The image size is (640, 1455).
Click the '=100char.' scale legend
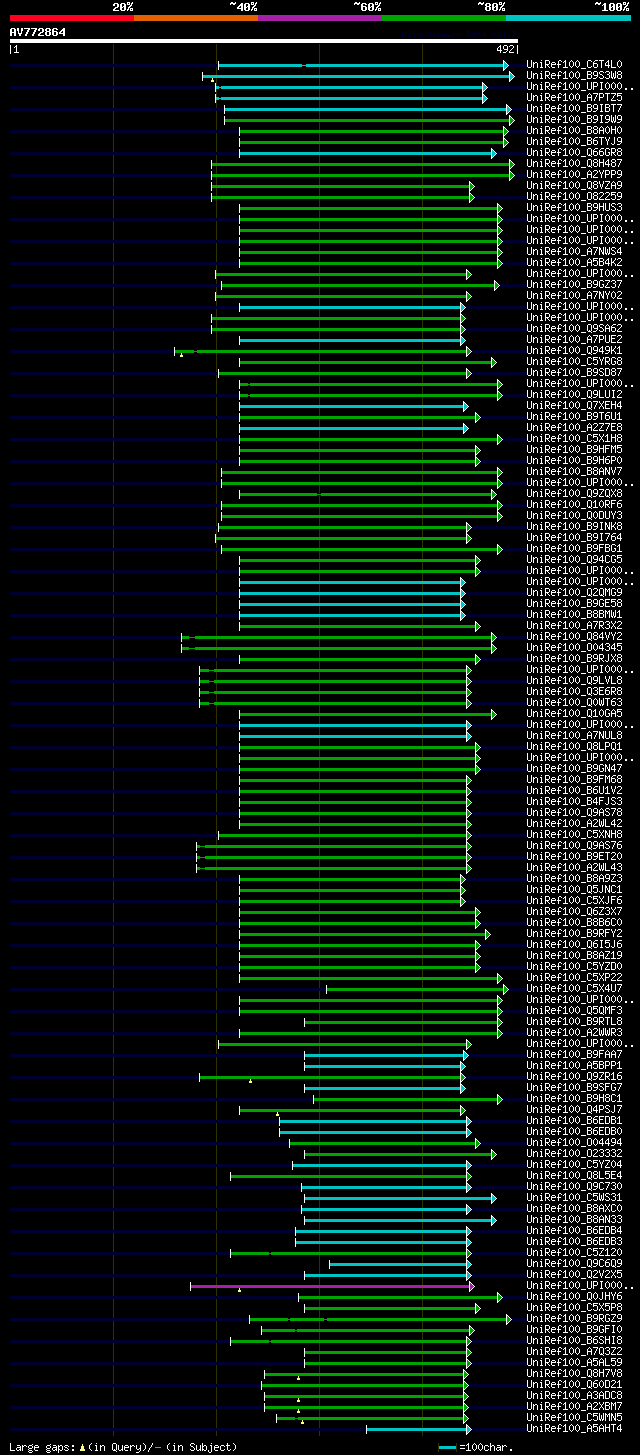click(x=478, y=1447)
